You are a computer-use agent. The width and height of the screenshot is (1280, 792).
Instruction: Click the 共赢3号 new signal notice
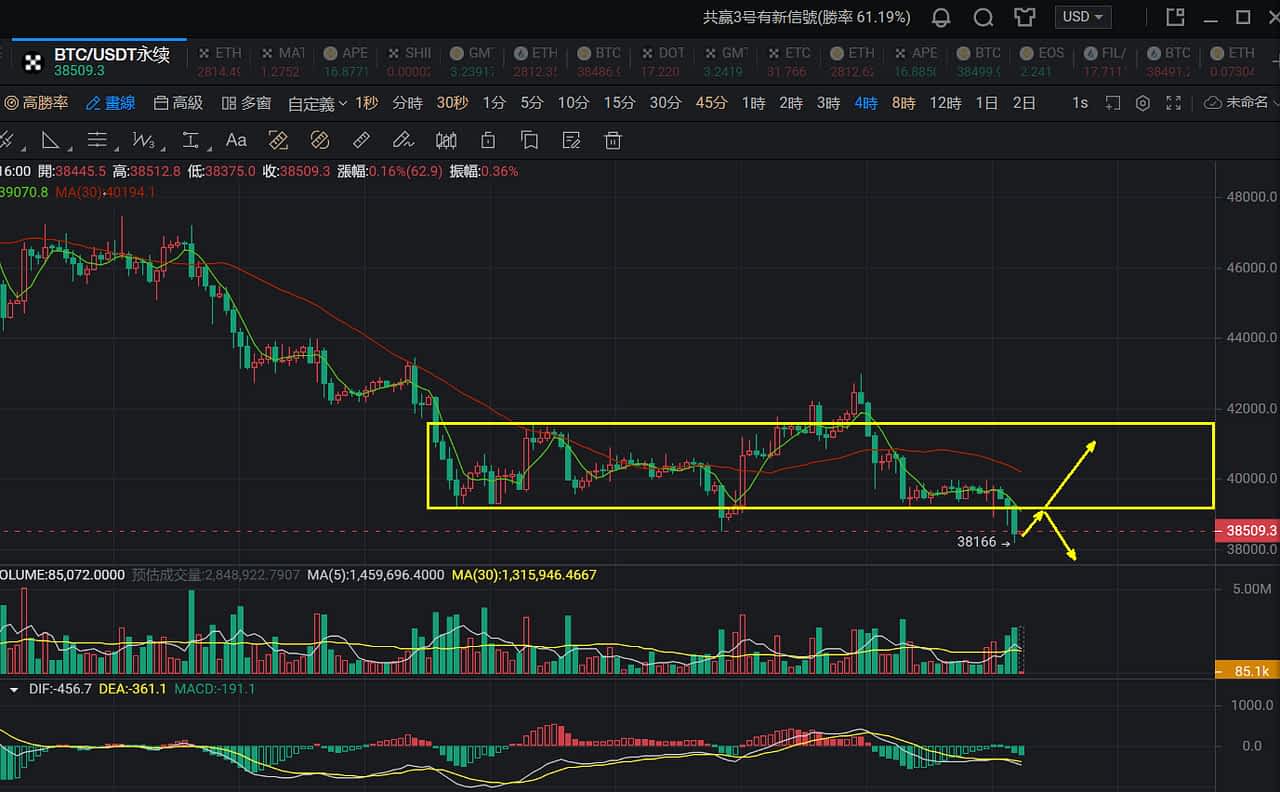(x=807, y=17)
